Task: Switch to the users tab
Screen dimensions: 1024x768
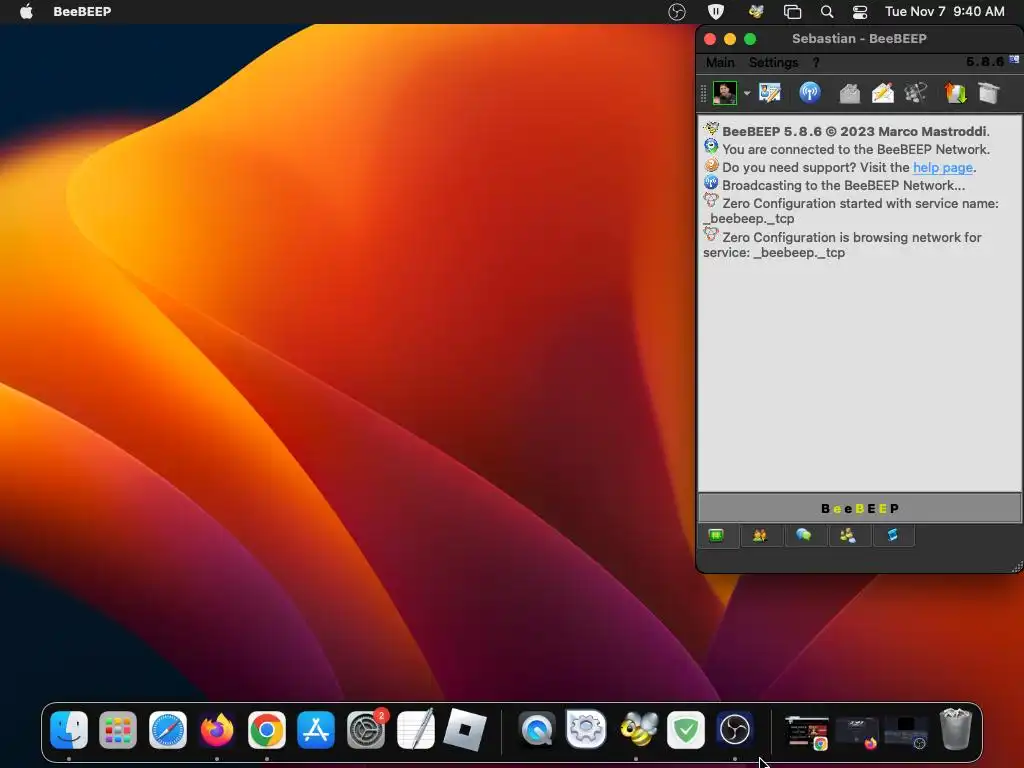Action: (760, 536)
